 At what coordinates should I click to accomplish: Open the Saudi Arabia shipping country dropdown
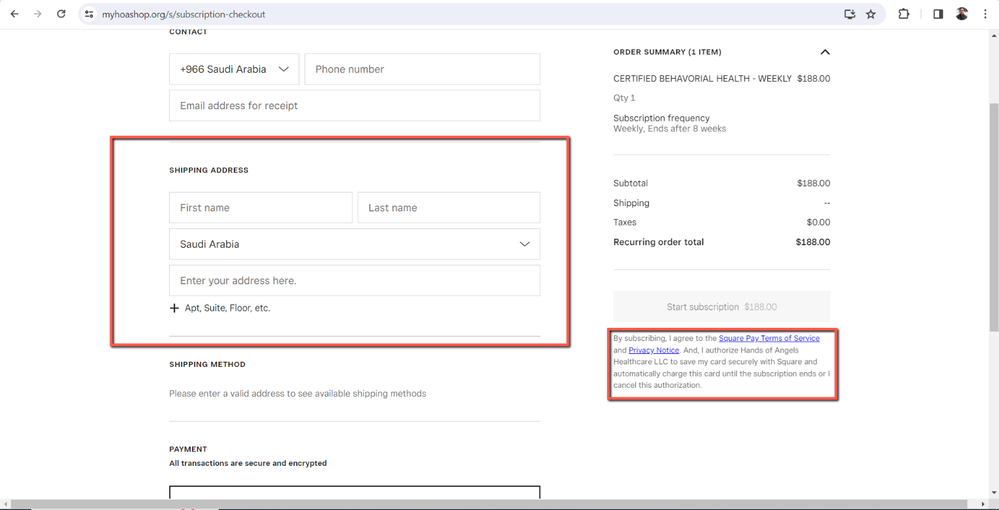coord(354,244)
